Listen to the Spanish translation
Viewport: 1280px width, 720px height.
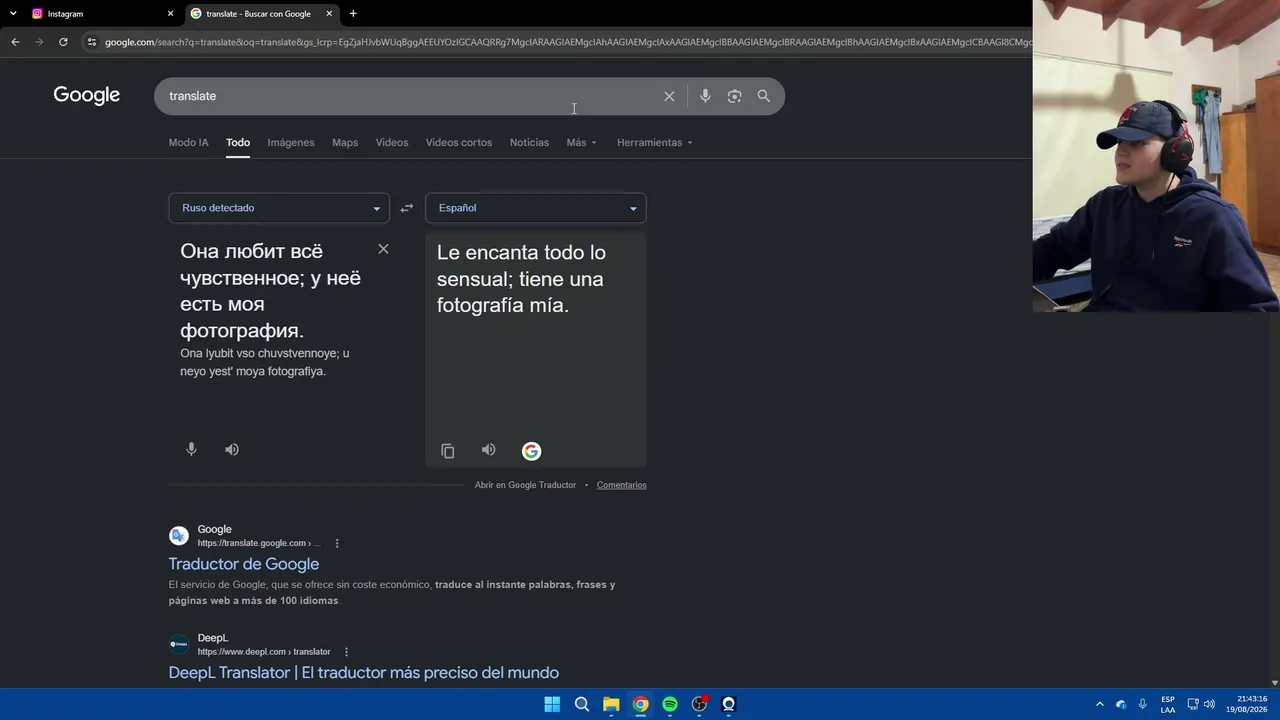click(x=488, y=450)
